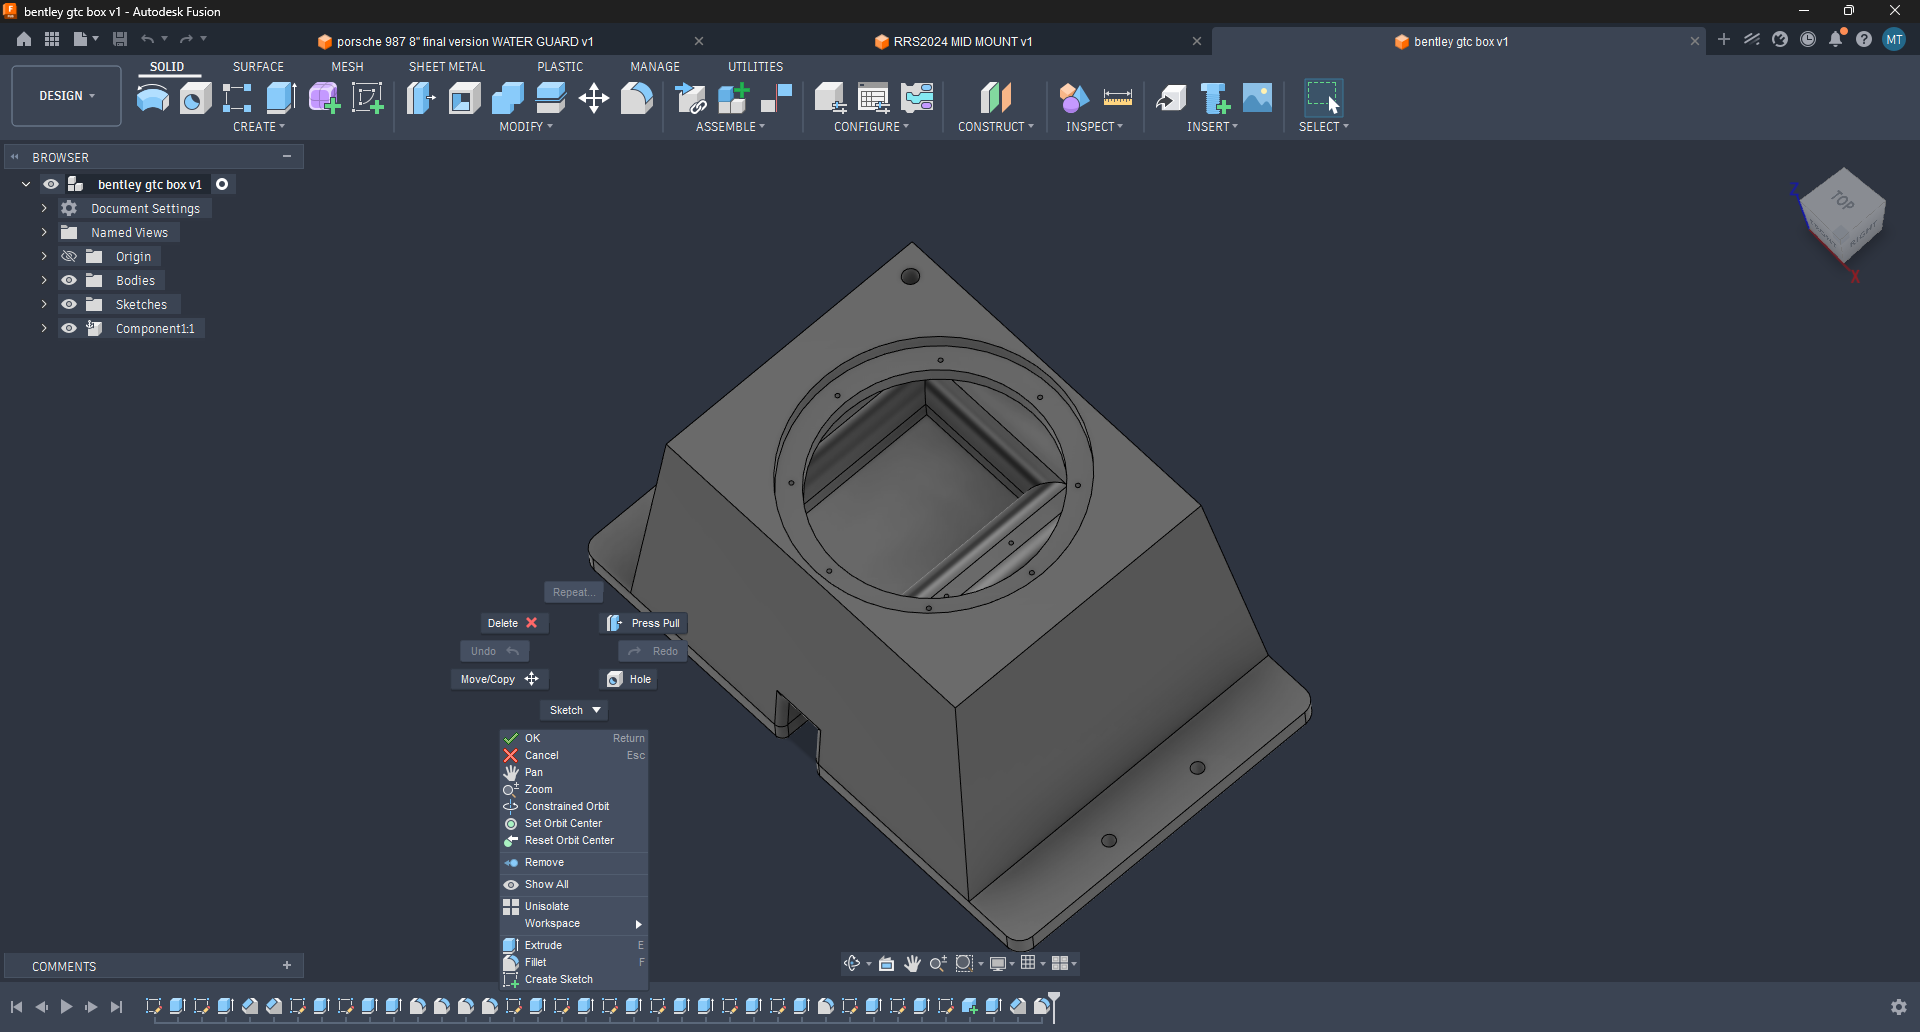Screen dimensions: 1920x1032
Task: Select the Pan hand icon in navigation bar
Action: click(913, 964)
